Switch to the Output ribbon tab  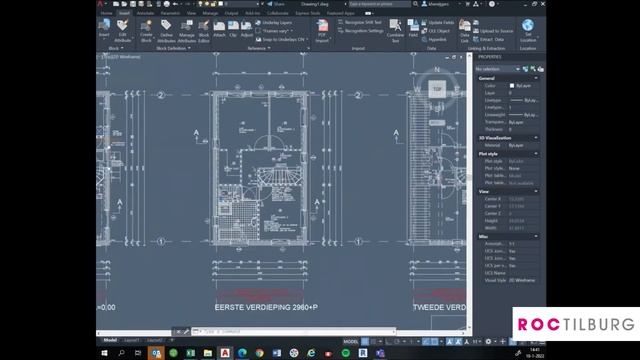(x=231, y=13)
